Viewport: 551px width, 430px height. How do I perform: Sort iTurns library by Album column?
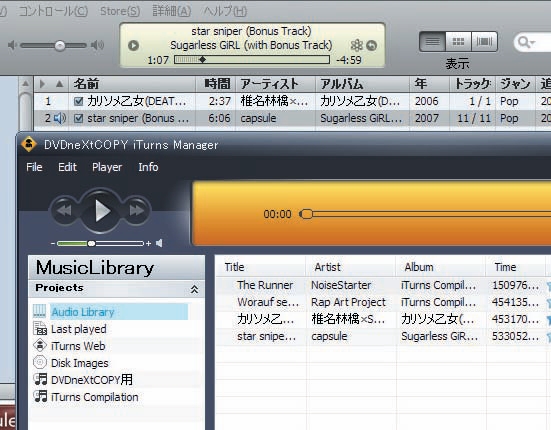pos(441,267)
